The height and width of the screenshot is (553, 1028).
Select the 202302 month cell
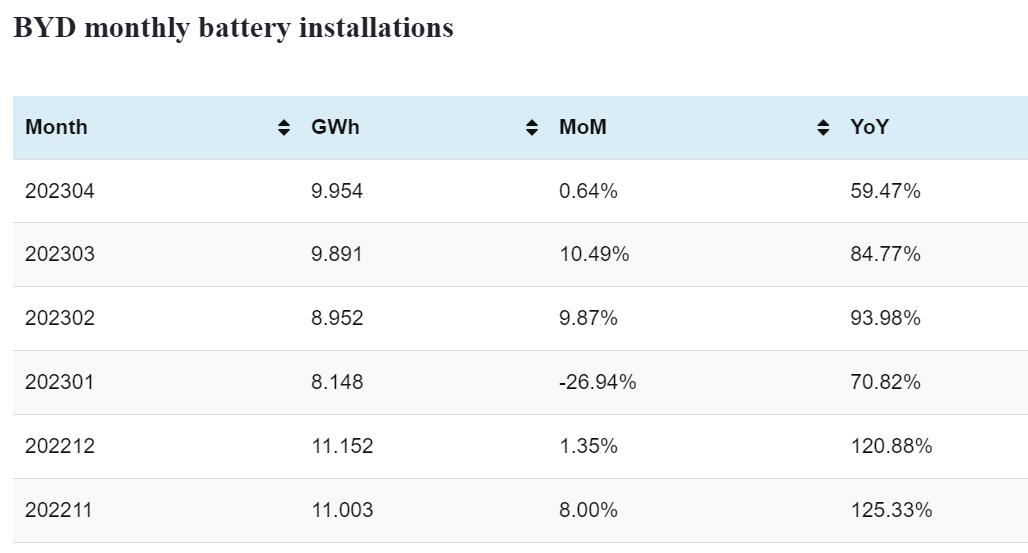60,318
